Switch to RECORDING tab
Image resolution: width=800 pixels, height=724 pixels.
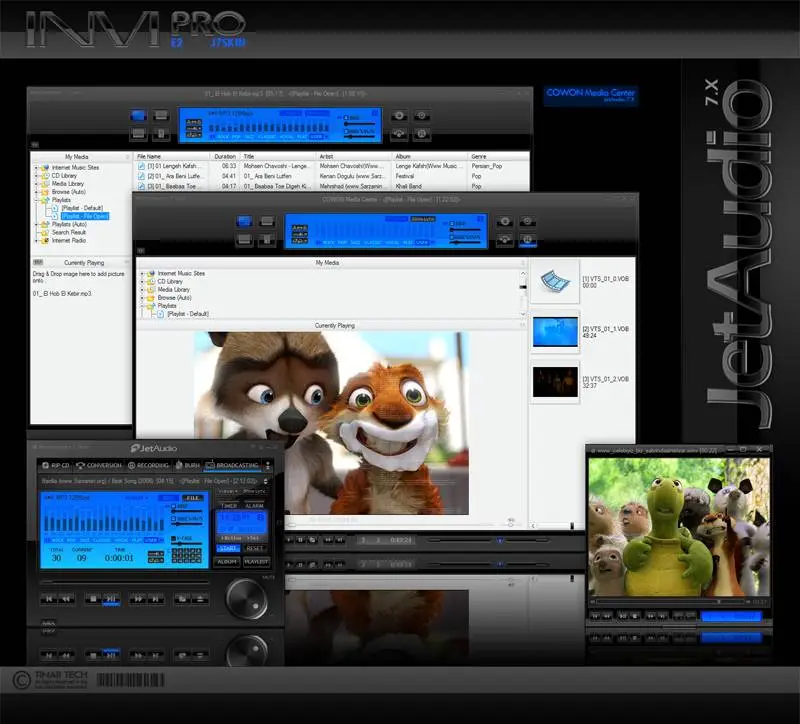[x=148, y=465]
